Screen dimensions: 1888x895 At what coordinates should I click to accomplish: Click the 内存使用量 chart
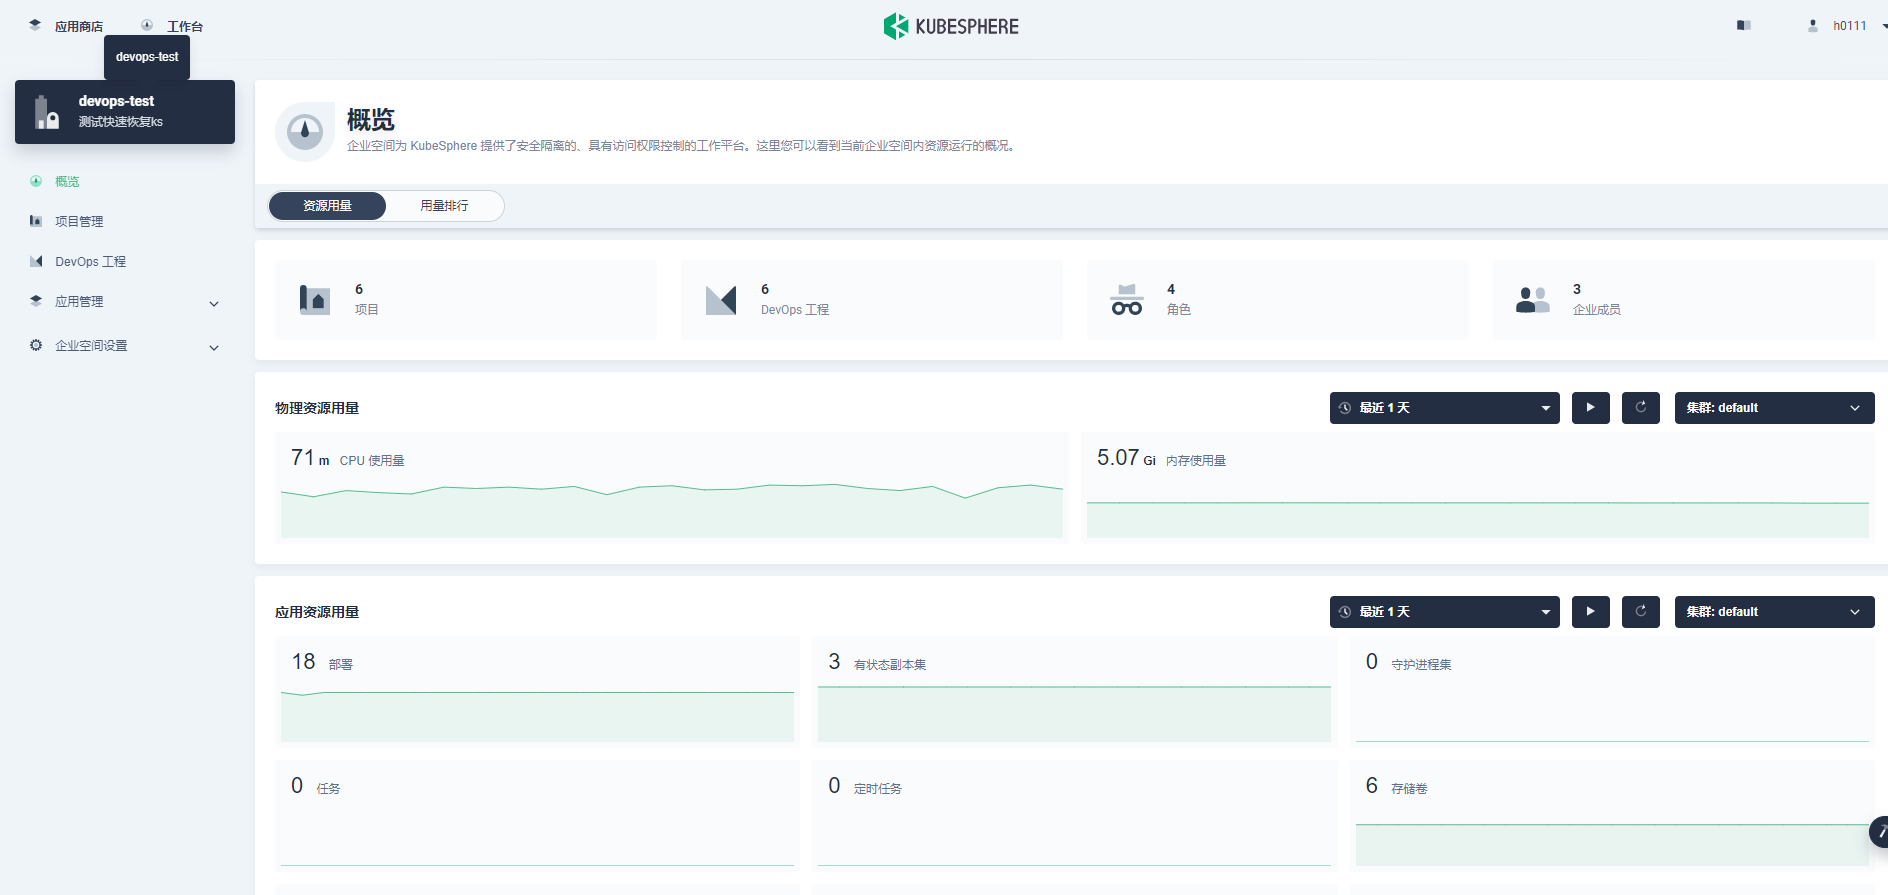pos(1478,519)
